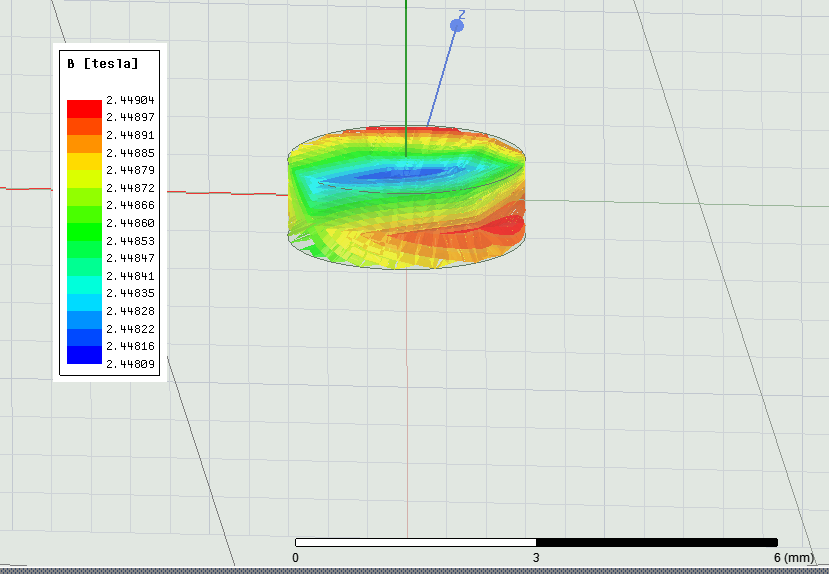Select the 'B [tesla]' legend title

103,64
